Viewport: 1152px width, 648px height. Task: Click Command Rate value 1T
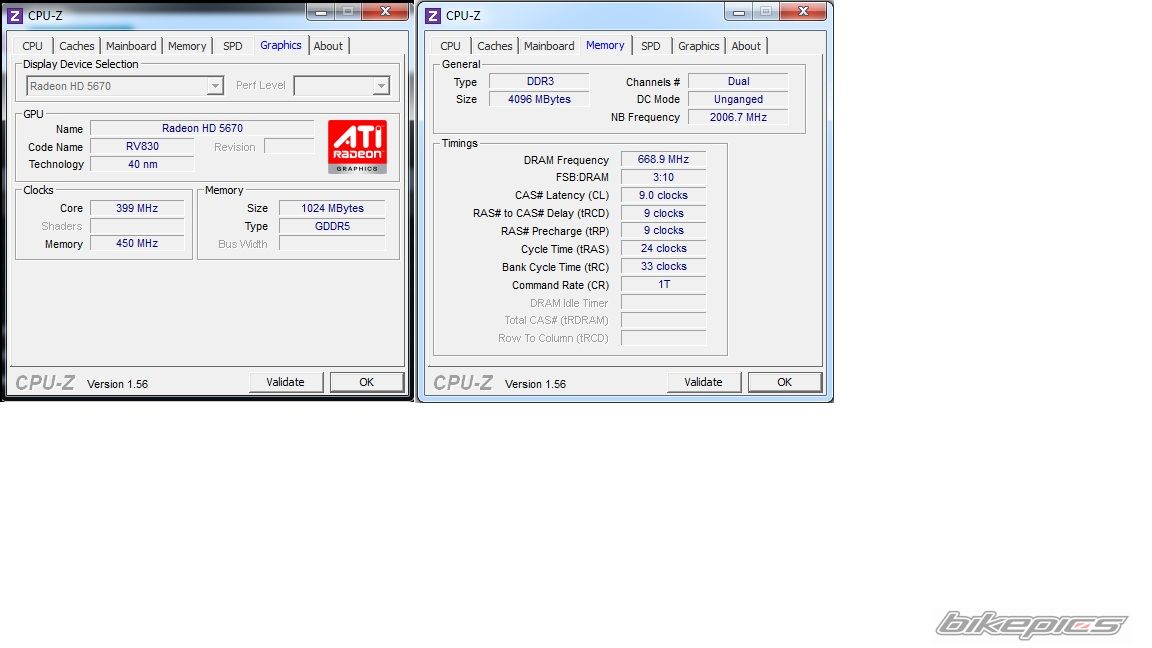663,284
